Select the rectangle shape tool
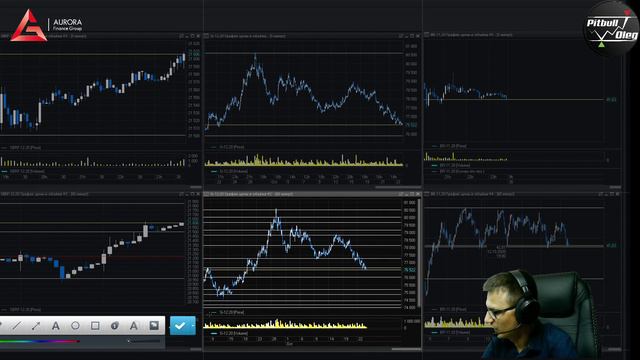The image size is (640, 360). coord(95,325)
